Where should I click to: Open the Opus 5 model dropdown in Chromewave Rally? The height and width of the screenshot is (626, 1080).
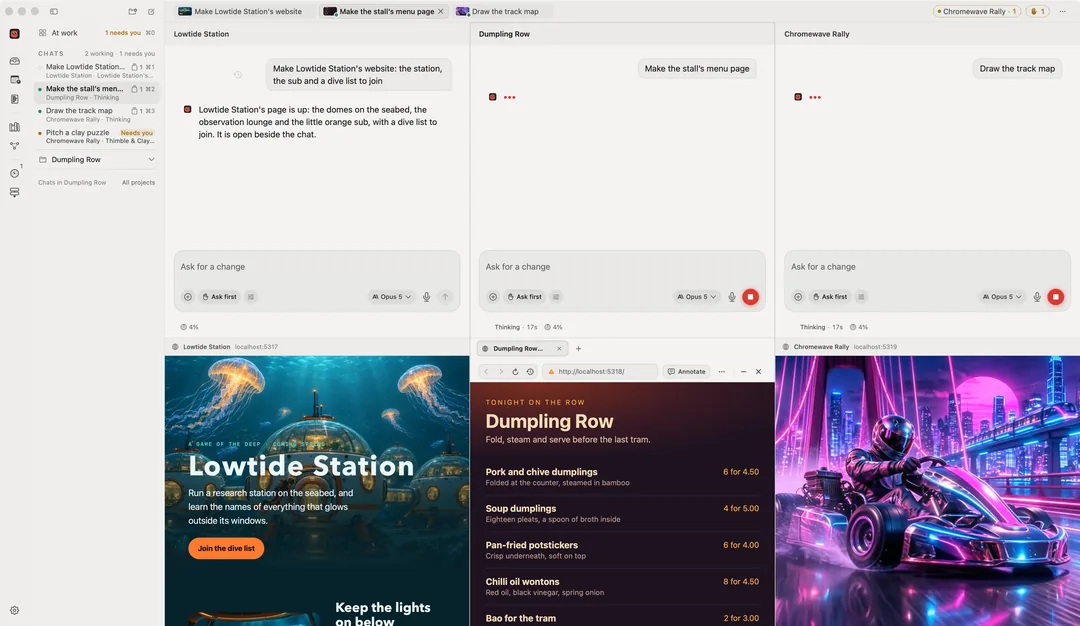click(x=1001, y=297)
